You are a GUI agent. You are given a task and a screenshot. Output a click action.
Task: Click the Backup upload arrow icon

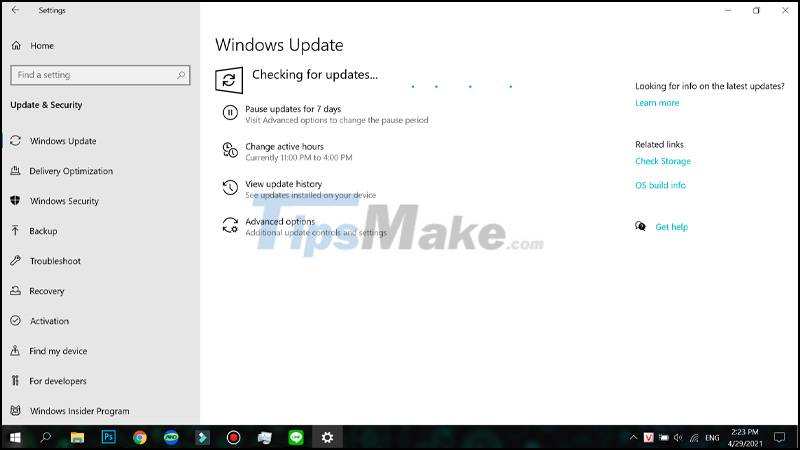tap(15, 231)
